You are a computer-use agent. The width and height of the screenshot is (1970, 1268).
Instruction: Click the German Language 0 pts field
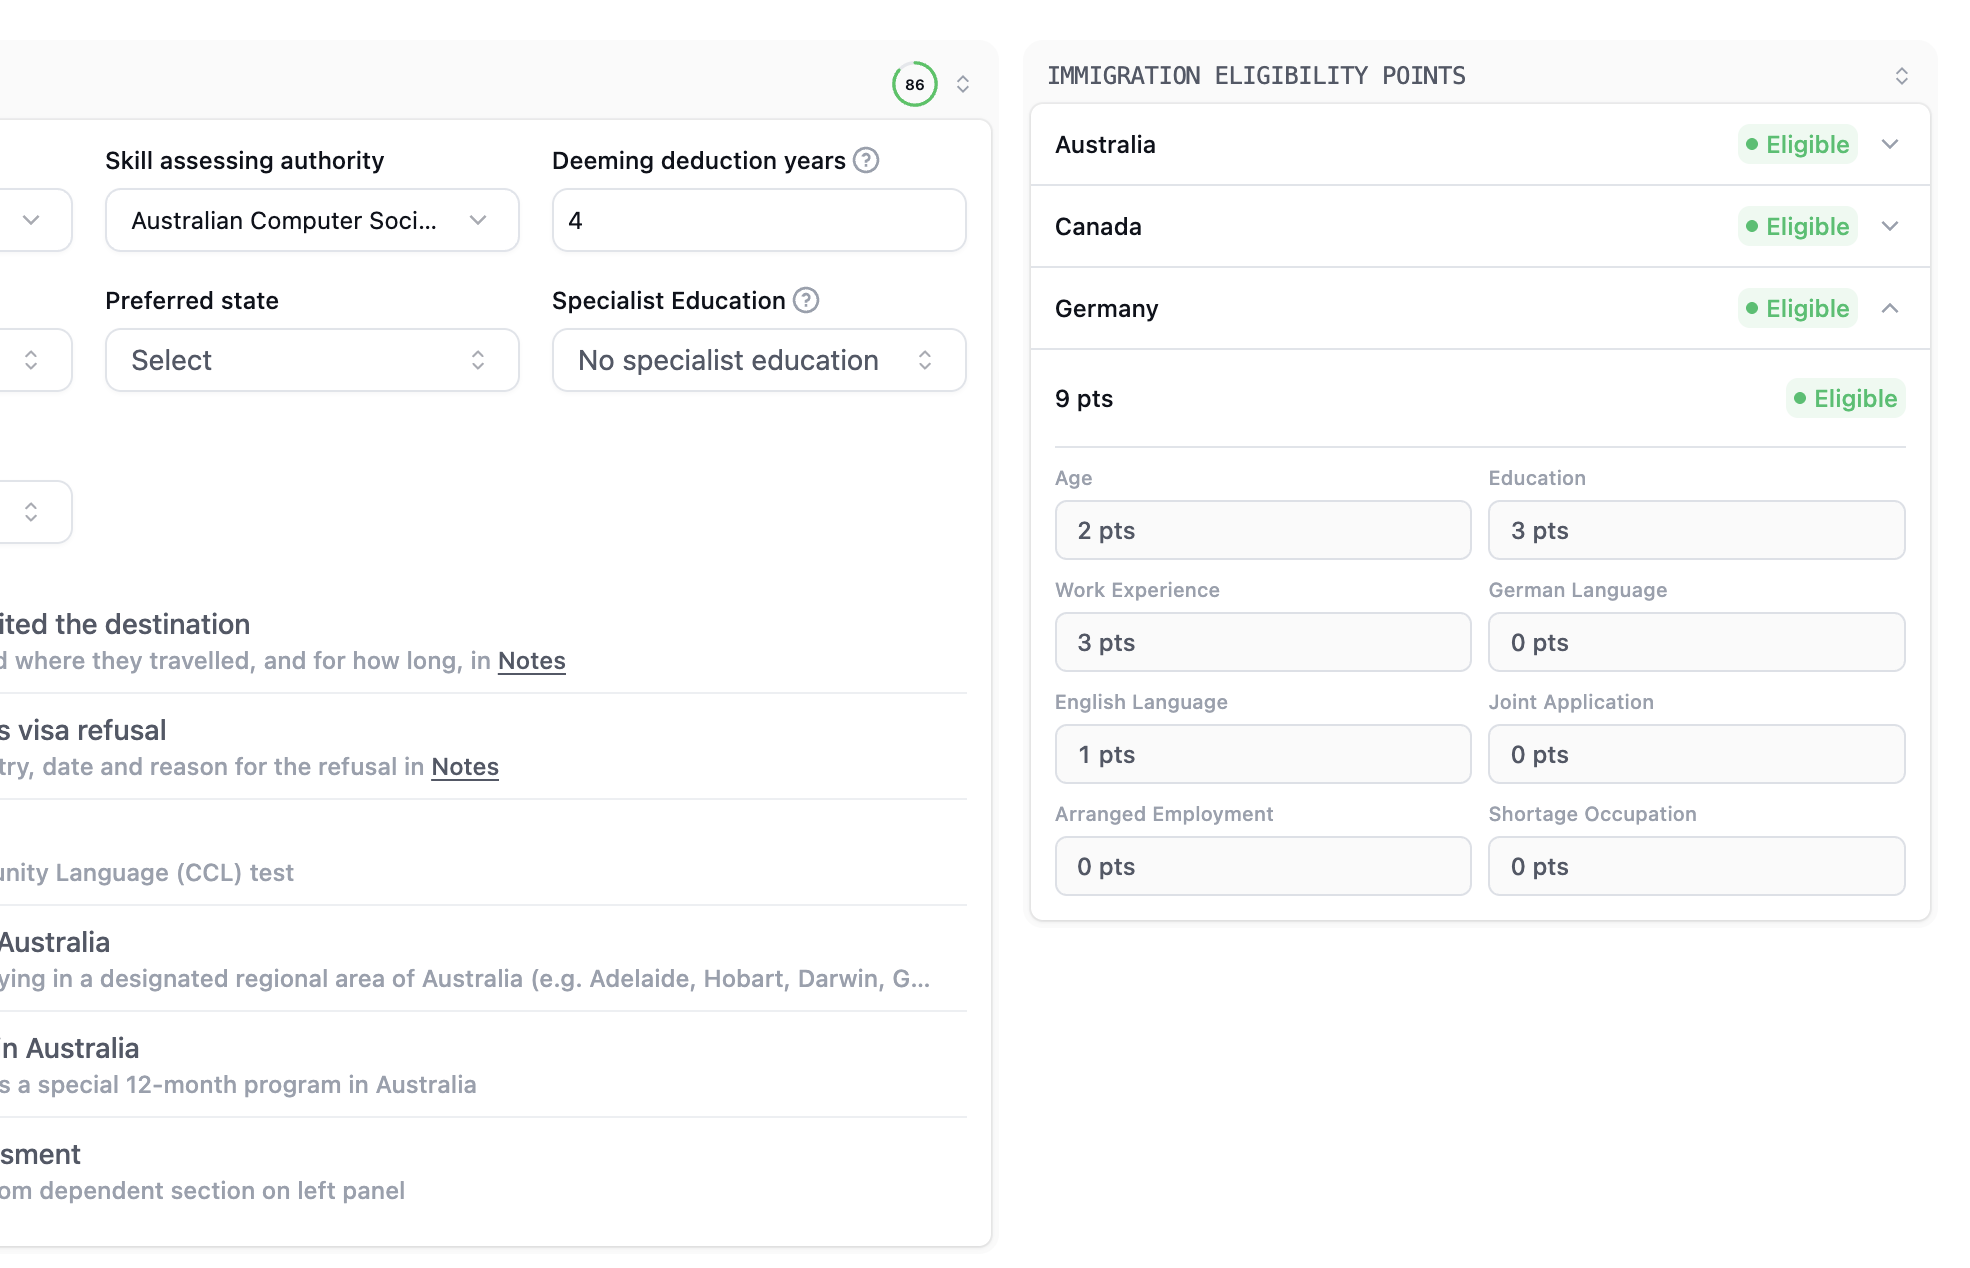[1697, 642]
